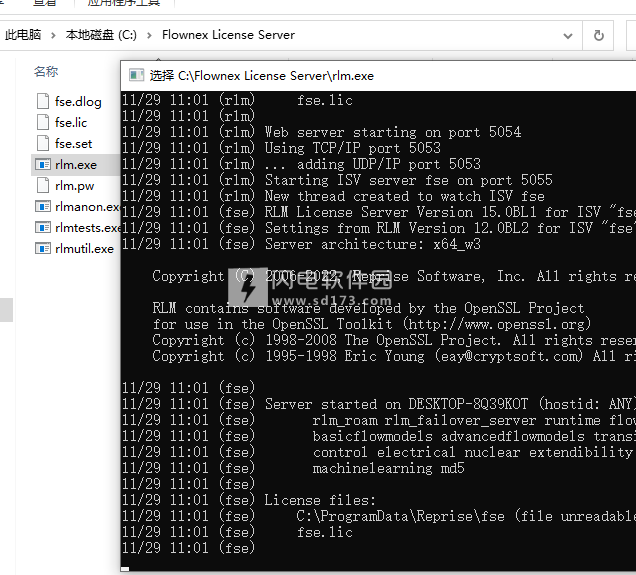Refresh the Flownex License Server folder
The height and width of the screenshot is (575, 636).
[598, 36]
